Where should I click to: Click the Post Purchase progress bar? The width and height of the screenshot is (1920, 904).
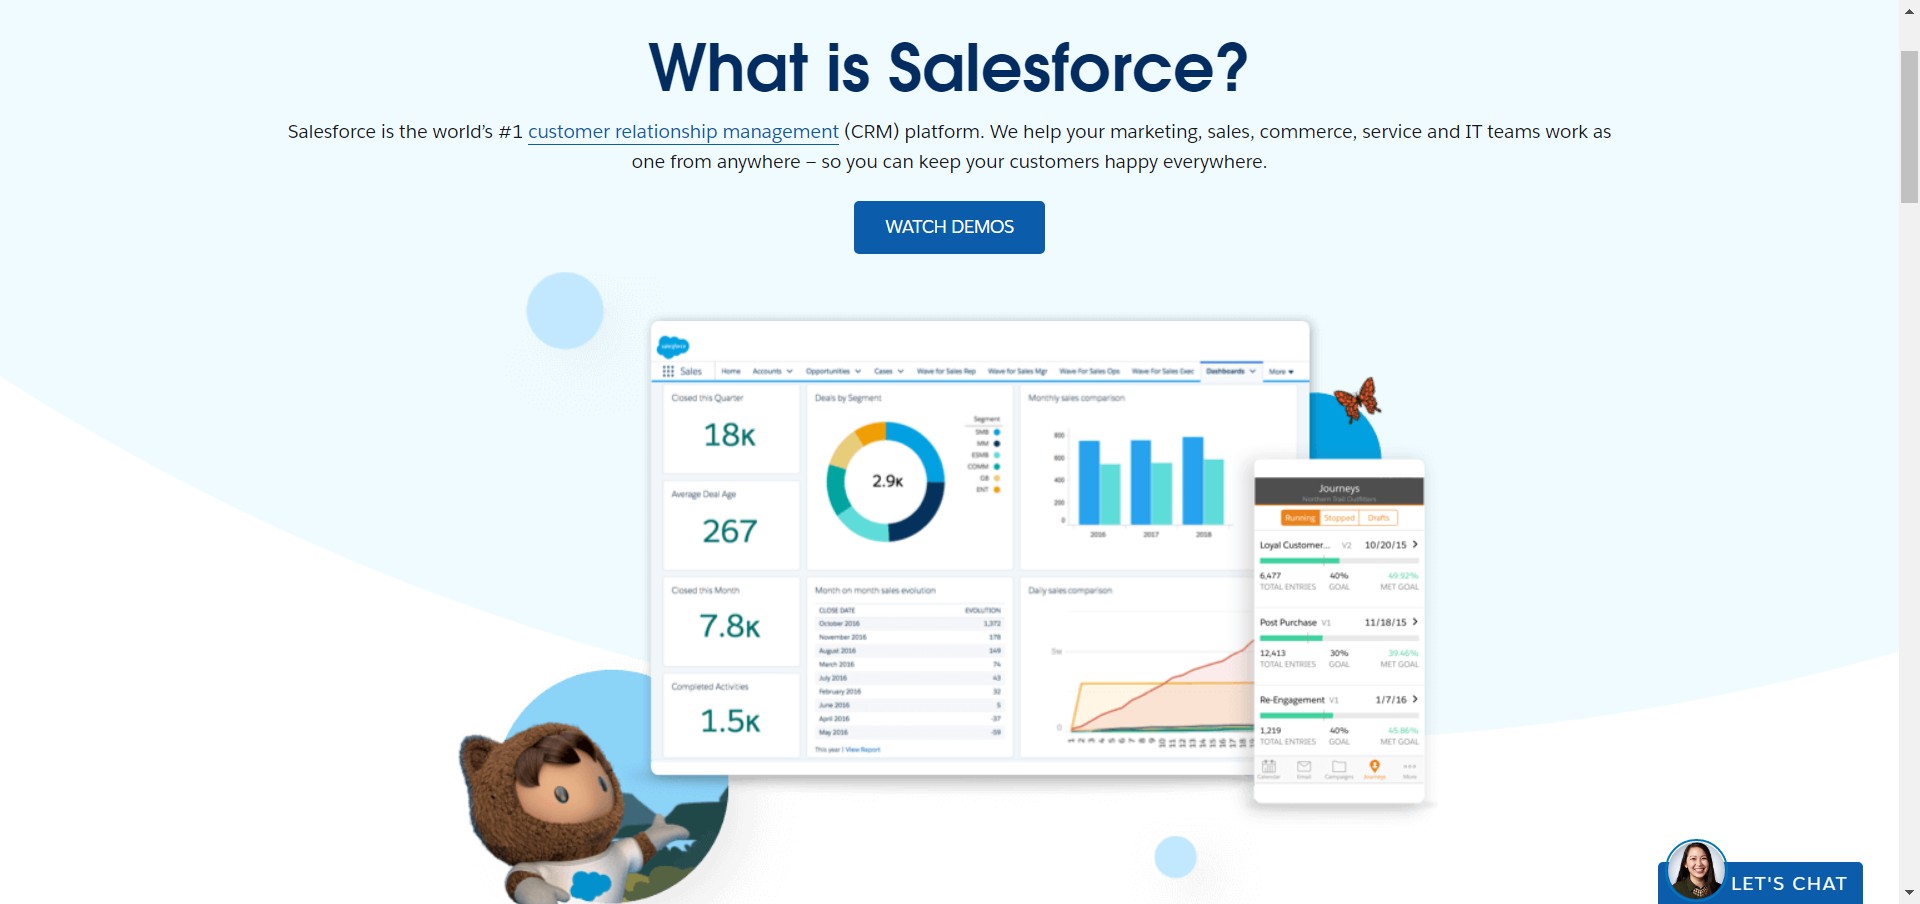(1339, 638)
